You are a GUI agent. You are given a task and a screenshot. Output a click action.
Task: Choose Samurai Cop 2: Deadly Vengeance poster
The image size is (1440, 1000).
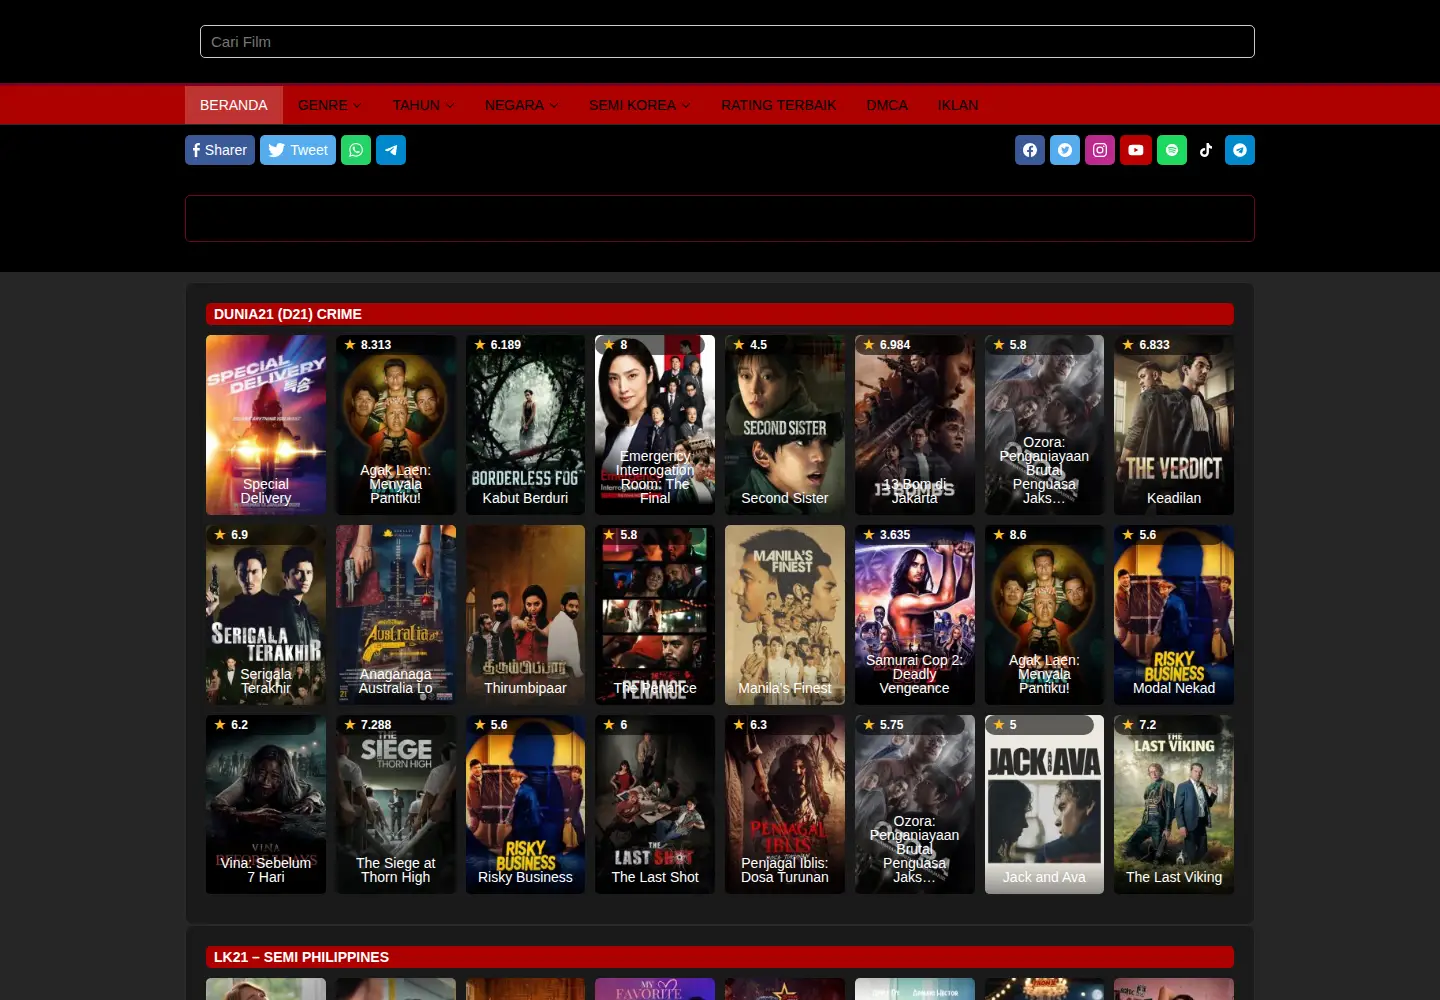tap(915, 615)
